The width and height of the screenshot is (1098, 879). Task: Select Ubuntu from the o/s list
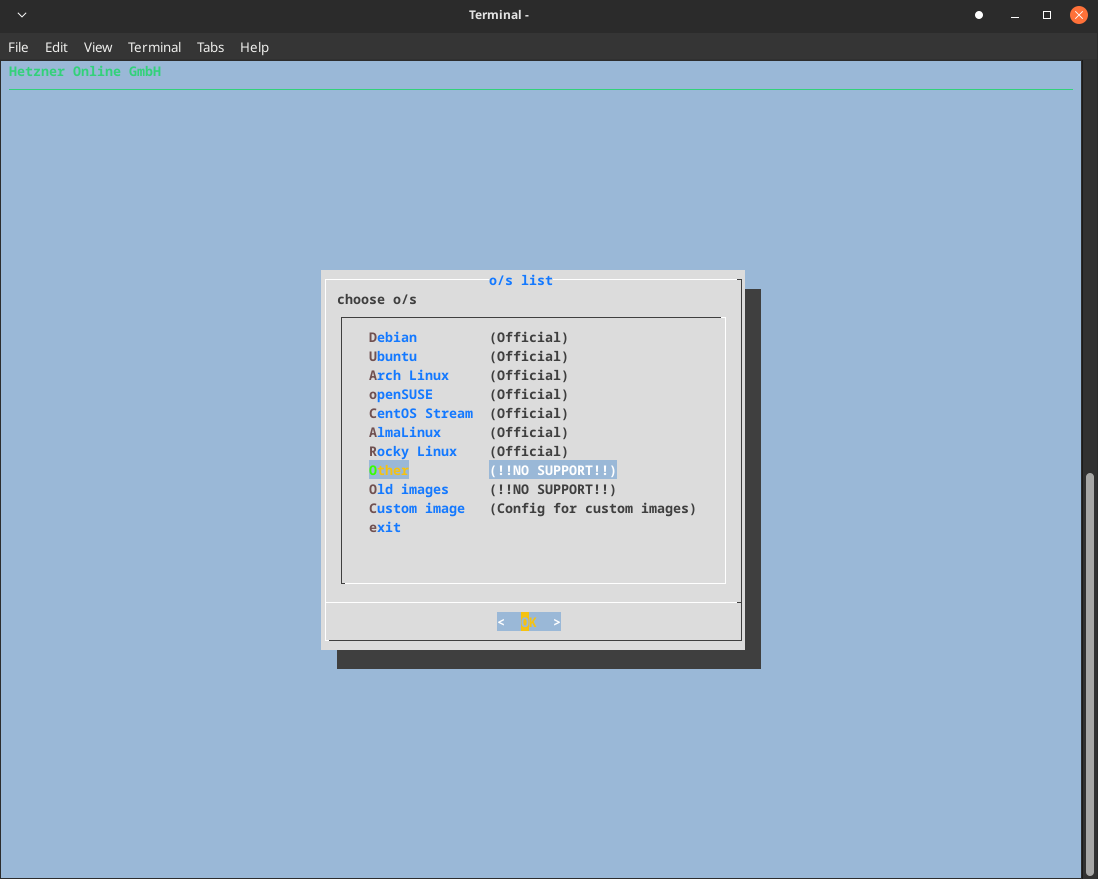[393, 356]
